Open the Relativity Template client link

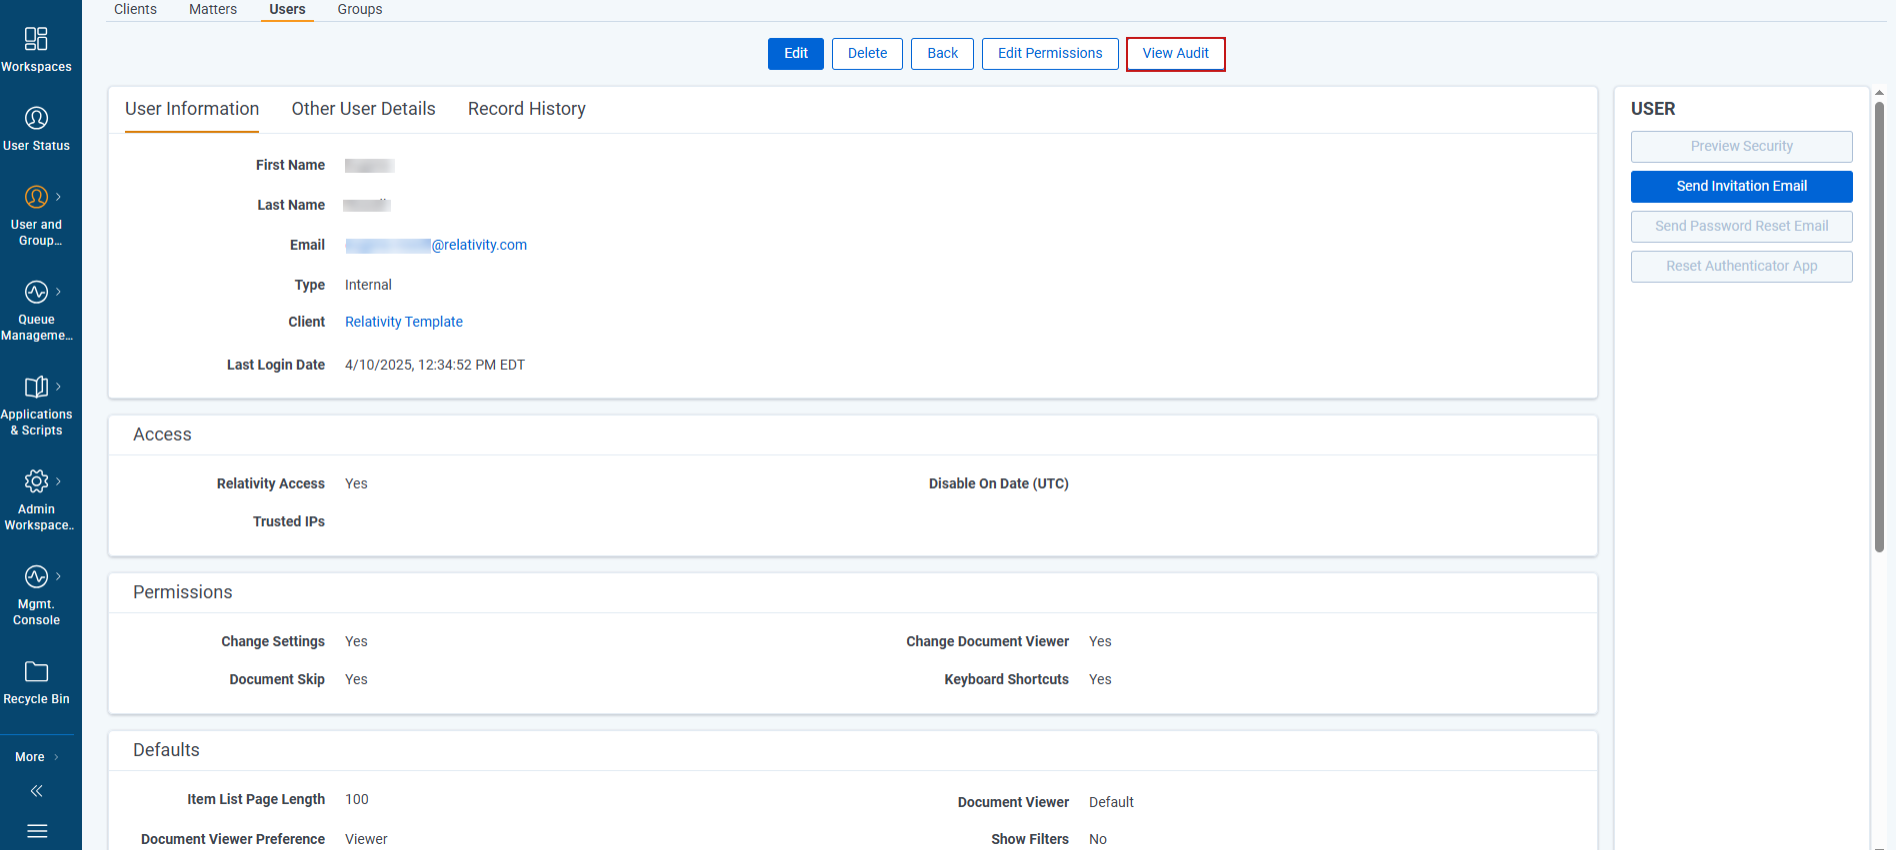[x=403, y=322]
